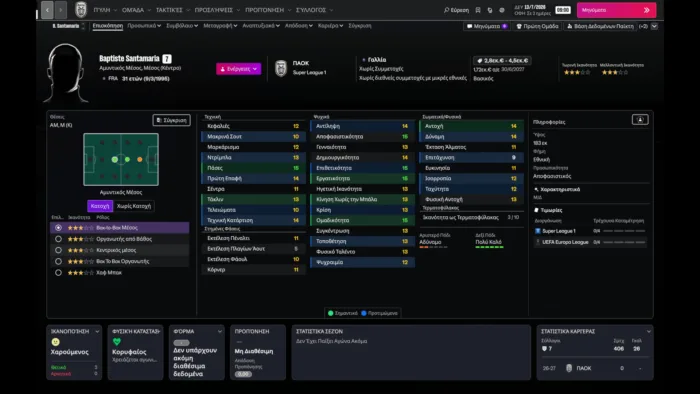This screenshot has width=700, height=394.
Task: Open the Επισκόπηση tab
Action: pos(108,26)
